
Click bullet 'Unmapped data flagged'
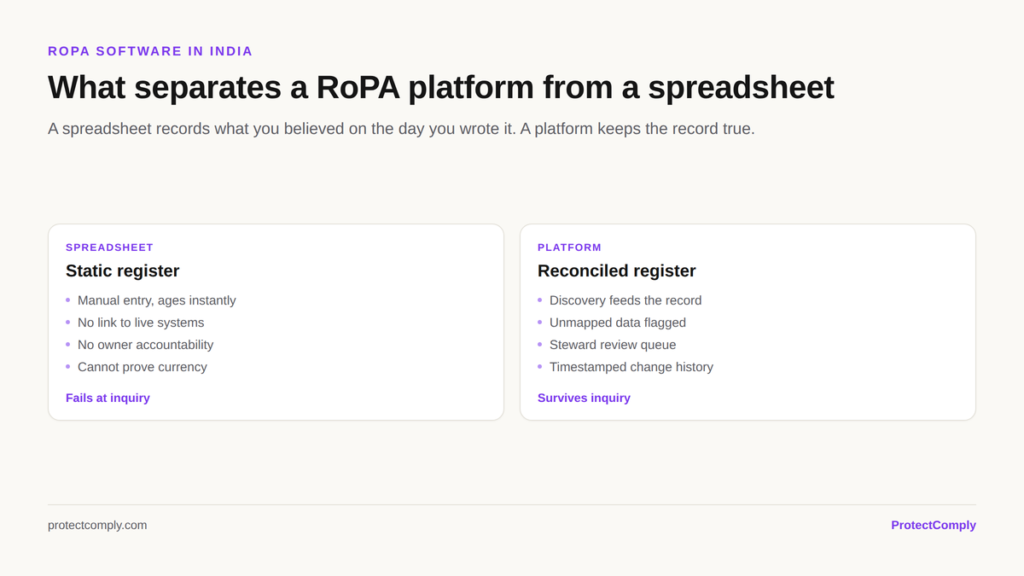click(x=618, y=323)
